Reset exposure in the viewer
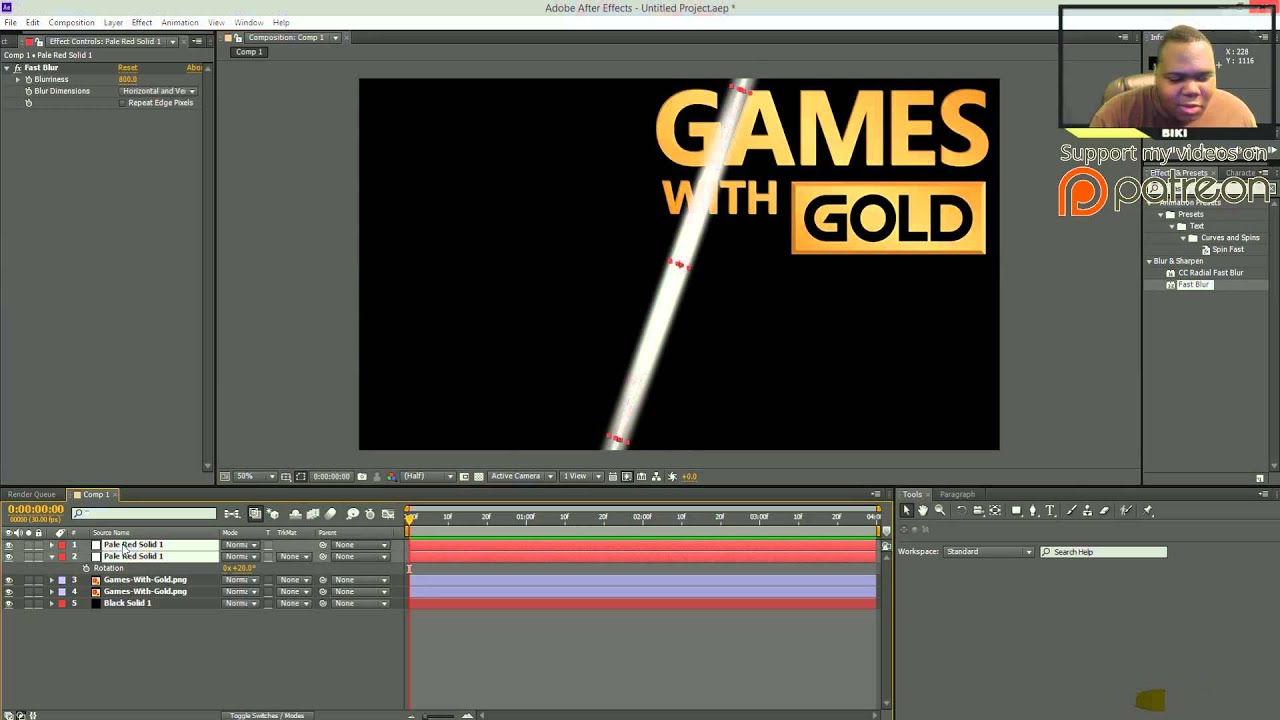Viewport: 1280px width, 720px height. (x=672, y=476)
